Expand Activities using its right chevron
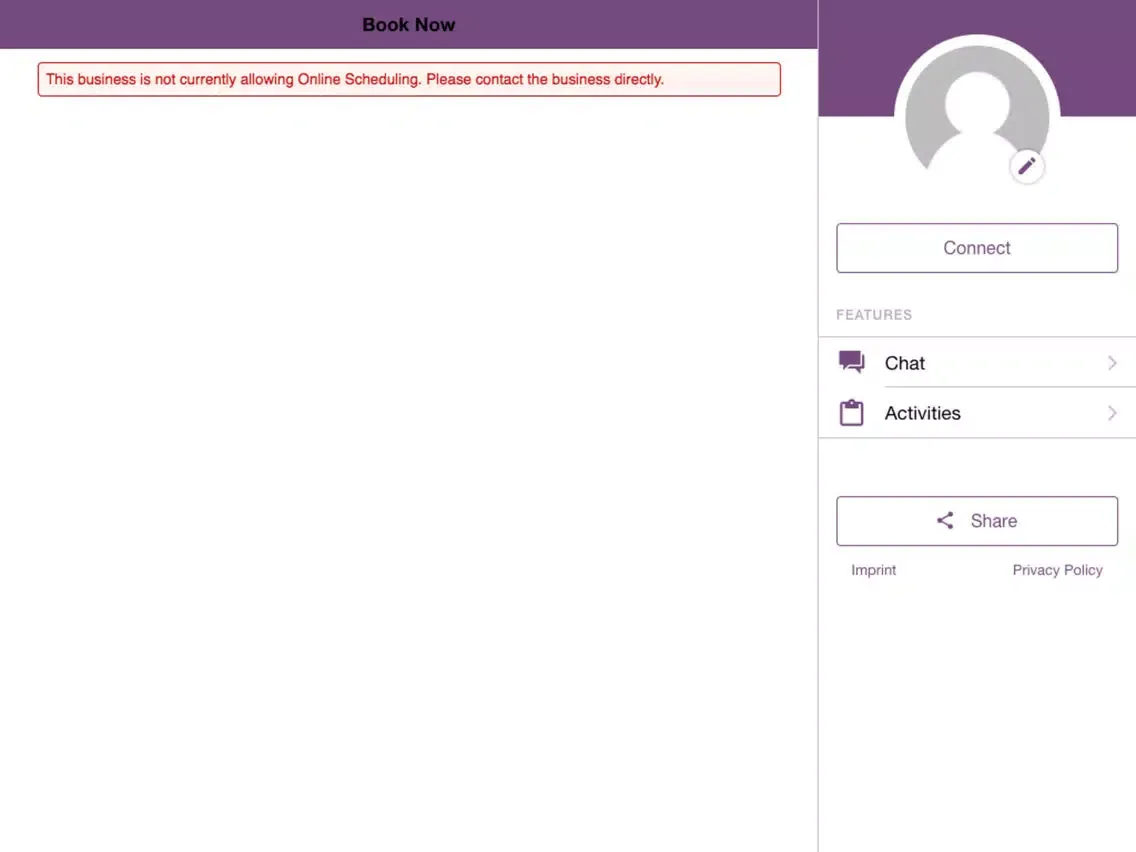Image resolution: width=1136 pixels, height=852 pixels. (1112, 413)
